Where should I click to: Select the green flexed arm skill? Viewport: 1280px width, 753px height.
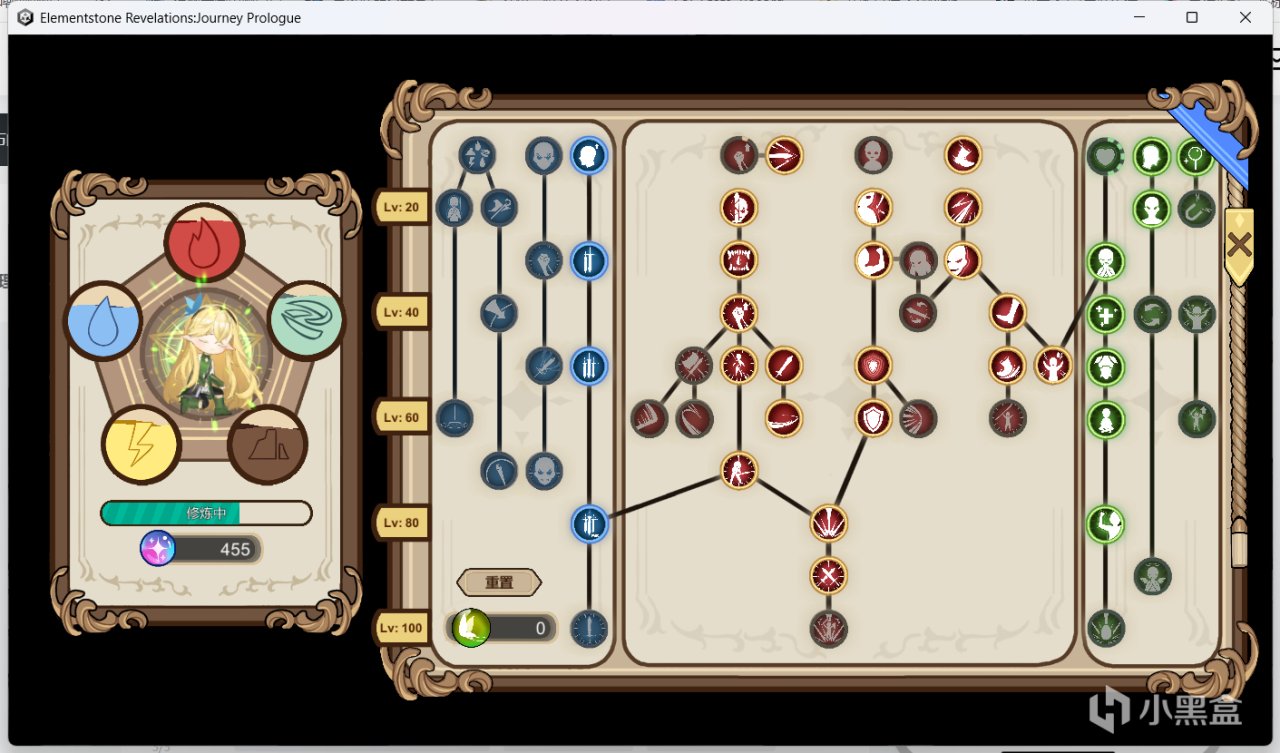click(1106, 524)
